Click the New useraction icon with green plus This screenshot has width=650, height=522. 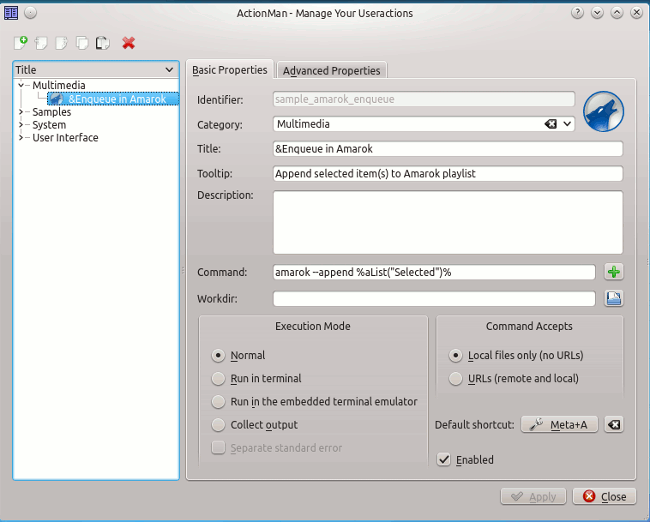tap(21, 42)
